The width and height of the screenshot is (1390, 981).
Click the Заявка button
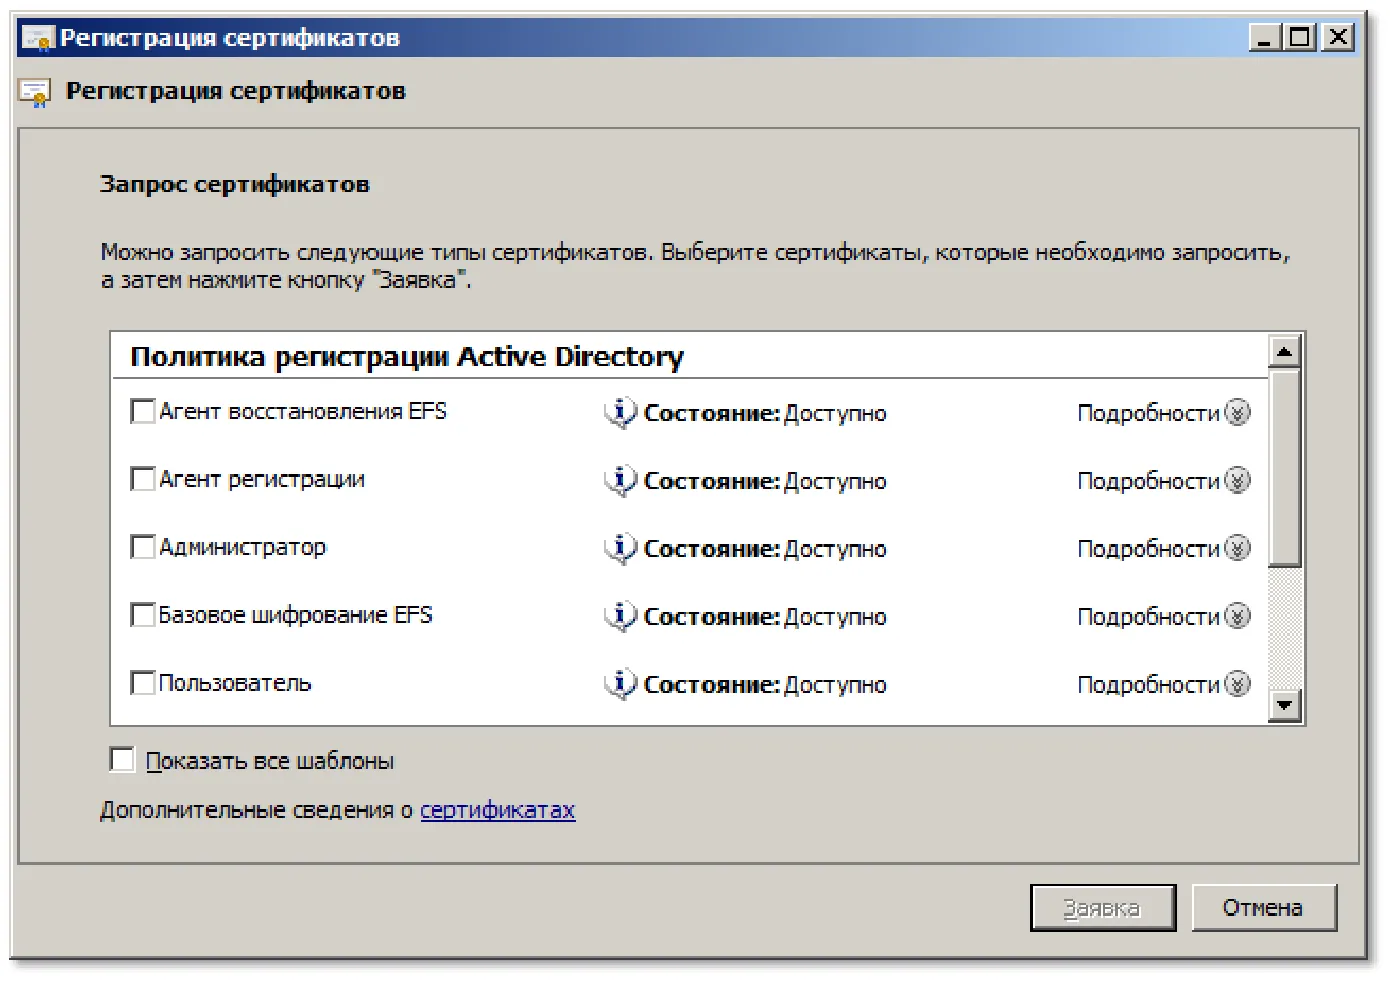1103,908
